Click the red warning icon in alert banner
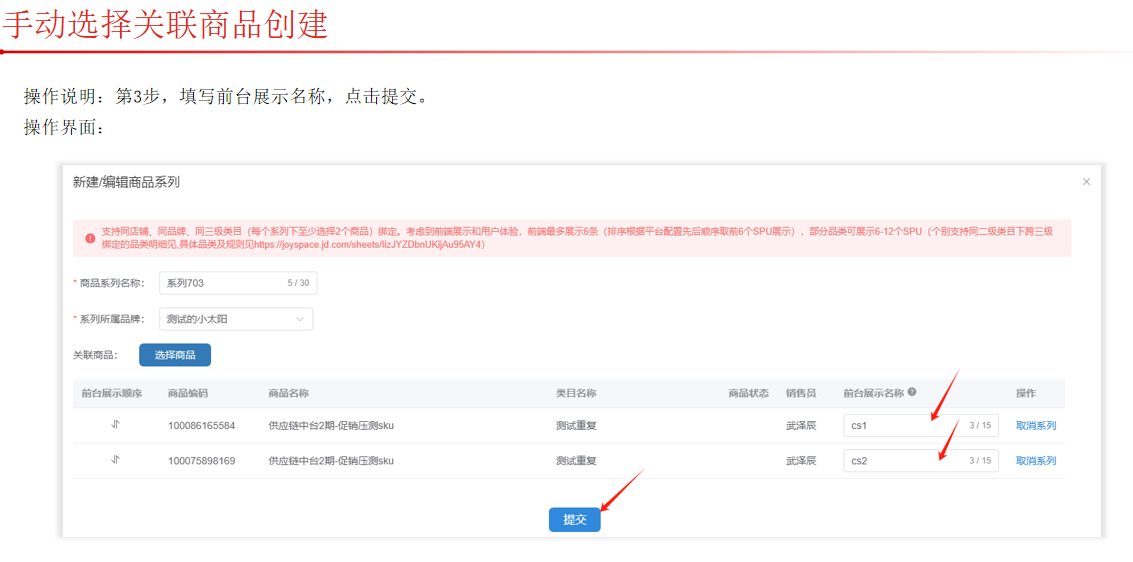The height and width of the screenshot is (562, 1133). click(x=90, y=238)
